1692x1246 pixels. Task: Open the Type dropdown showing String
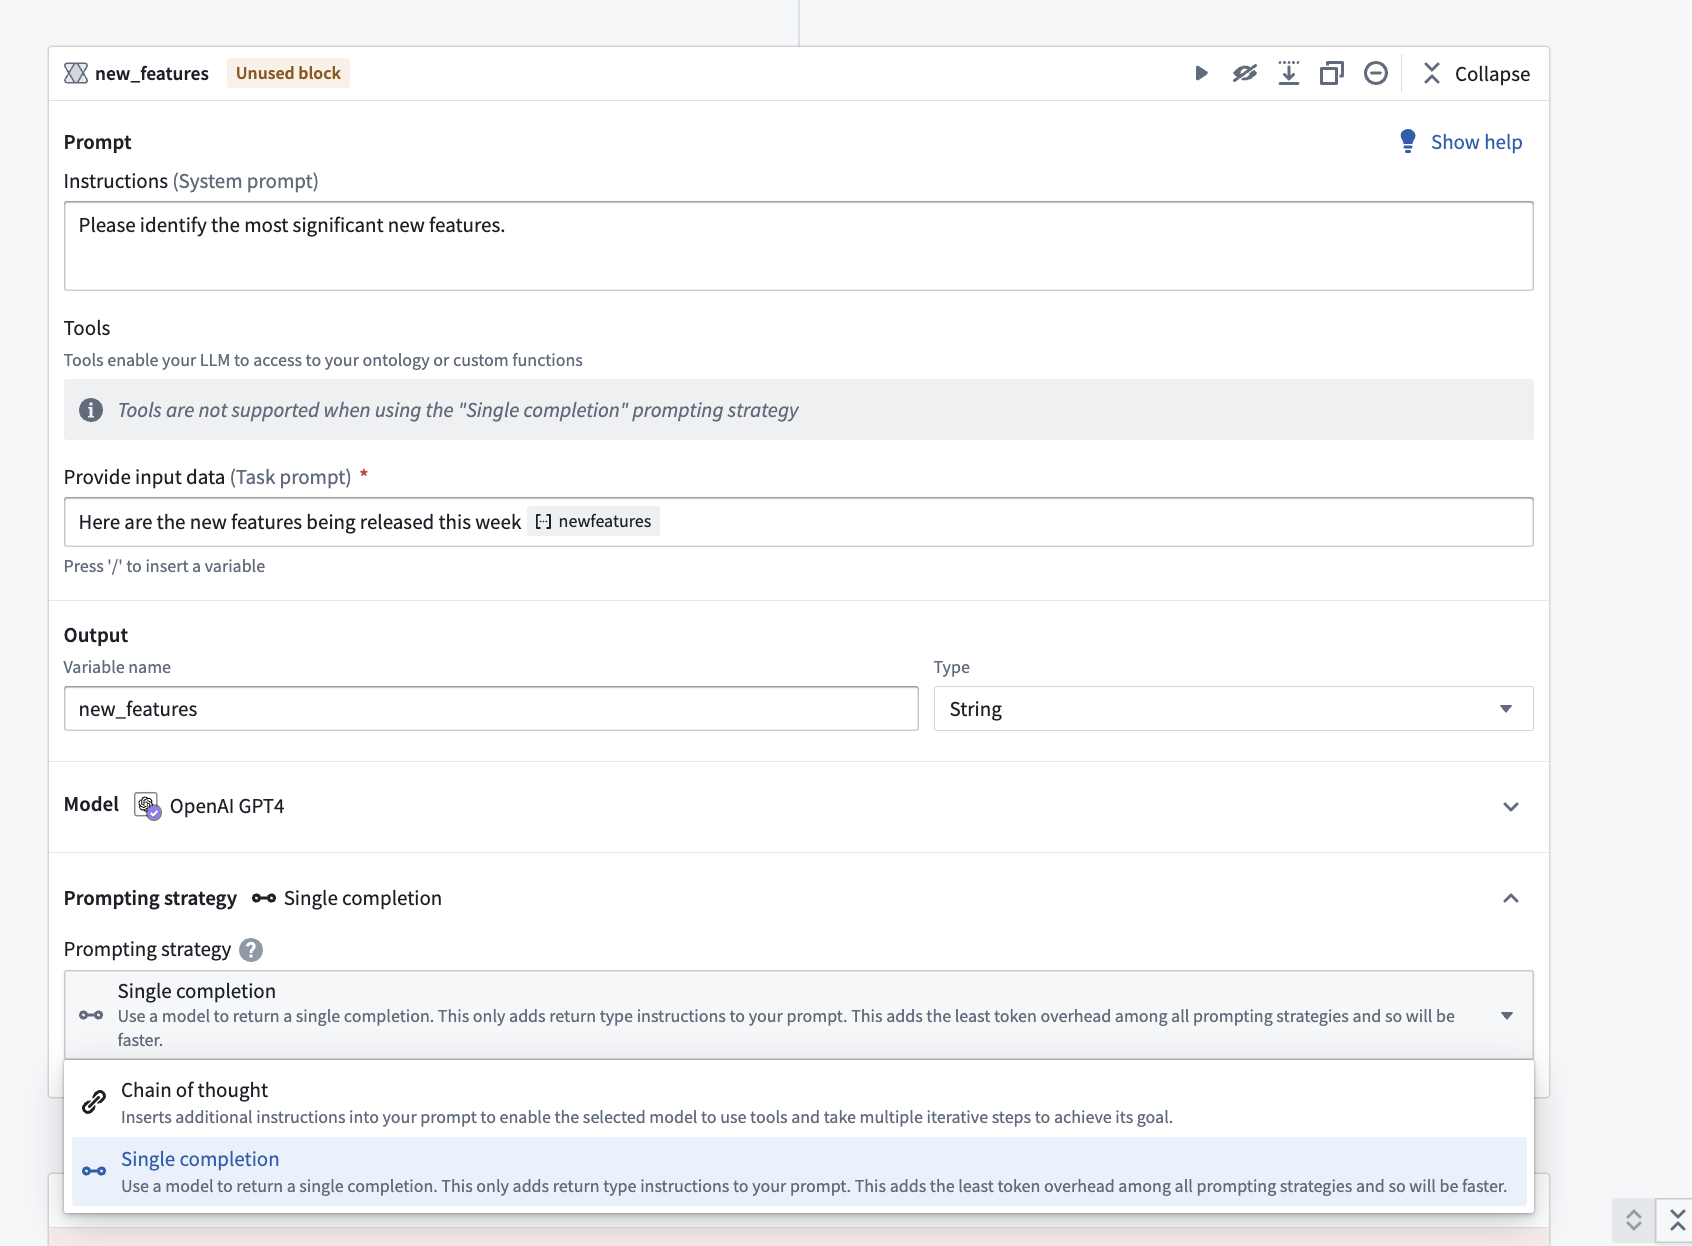1233,709
